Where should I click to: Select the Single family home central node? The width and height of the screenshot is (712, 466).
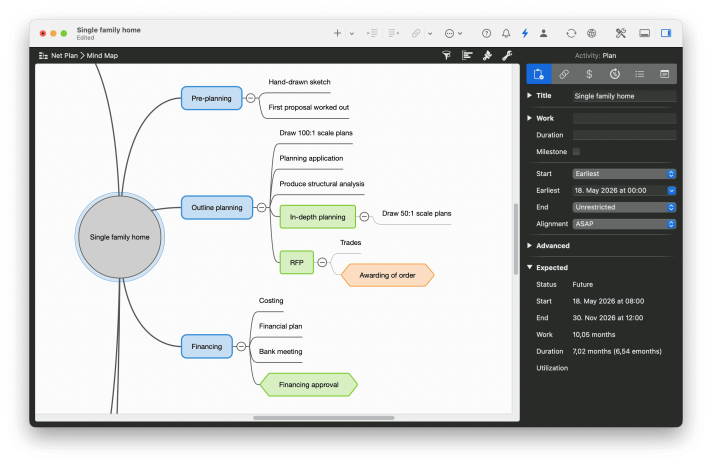pyautogui.click(x=120, y=237)
